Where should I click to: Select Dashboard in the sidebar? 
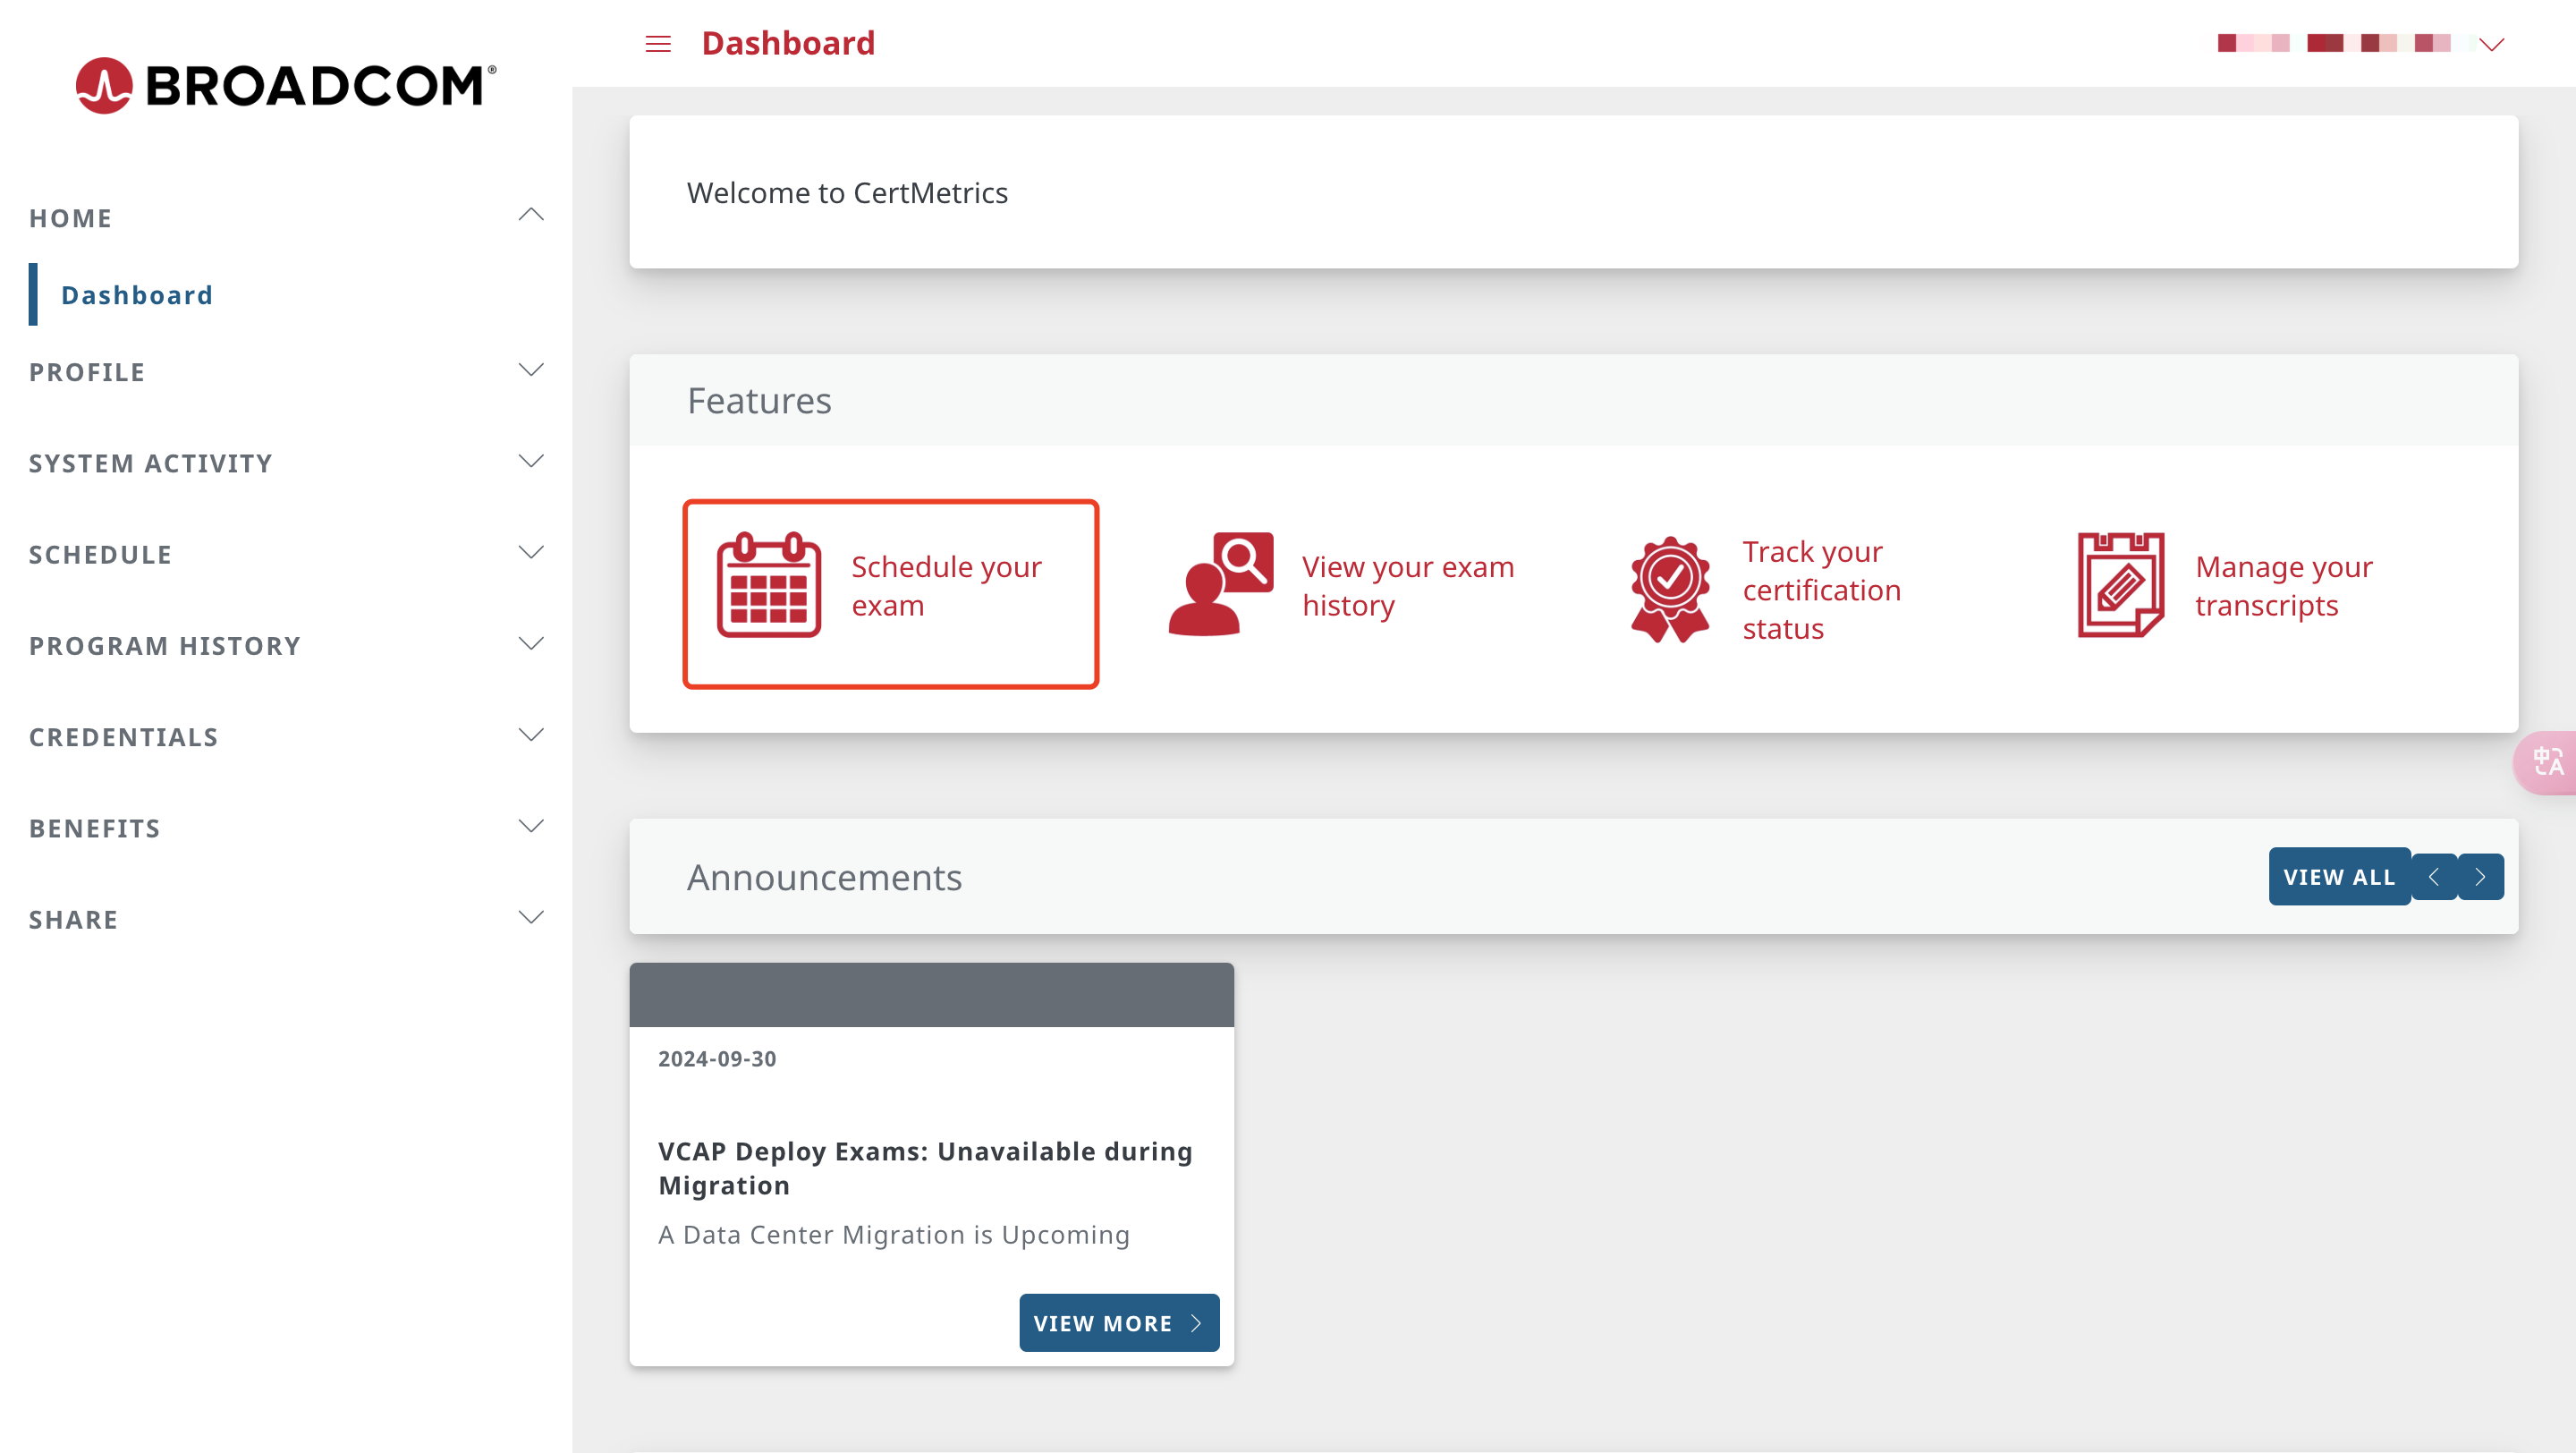point(137,295)
